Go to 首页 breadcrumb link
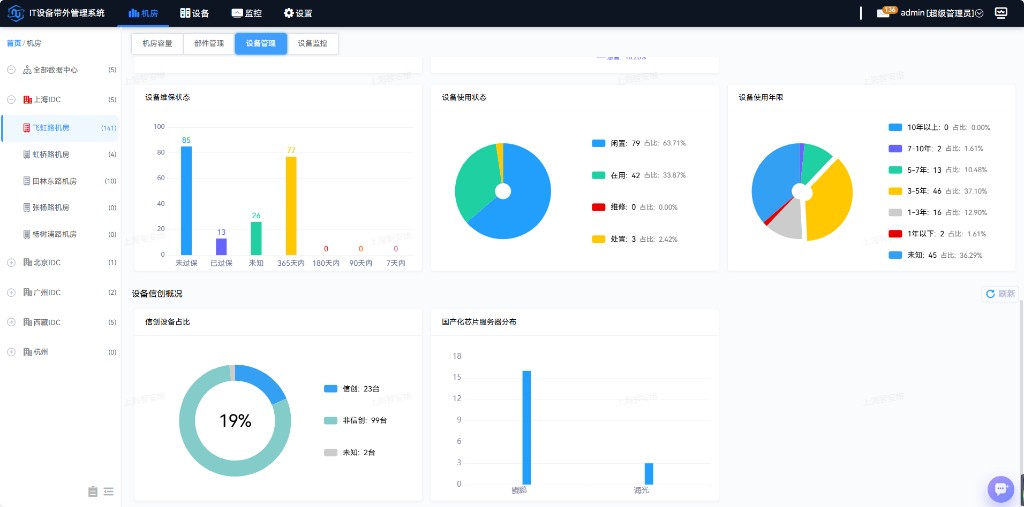This screenshot has height=507, width=1024. coord(13,43)
